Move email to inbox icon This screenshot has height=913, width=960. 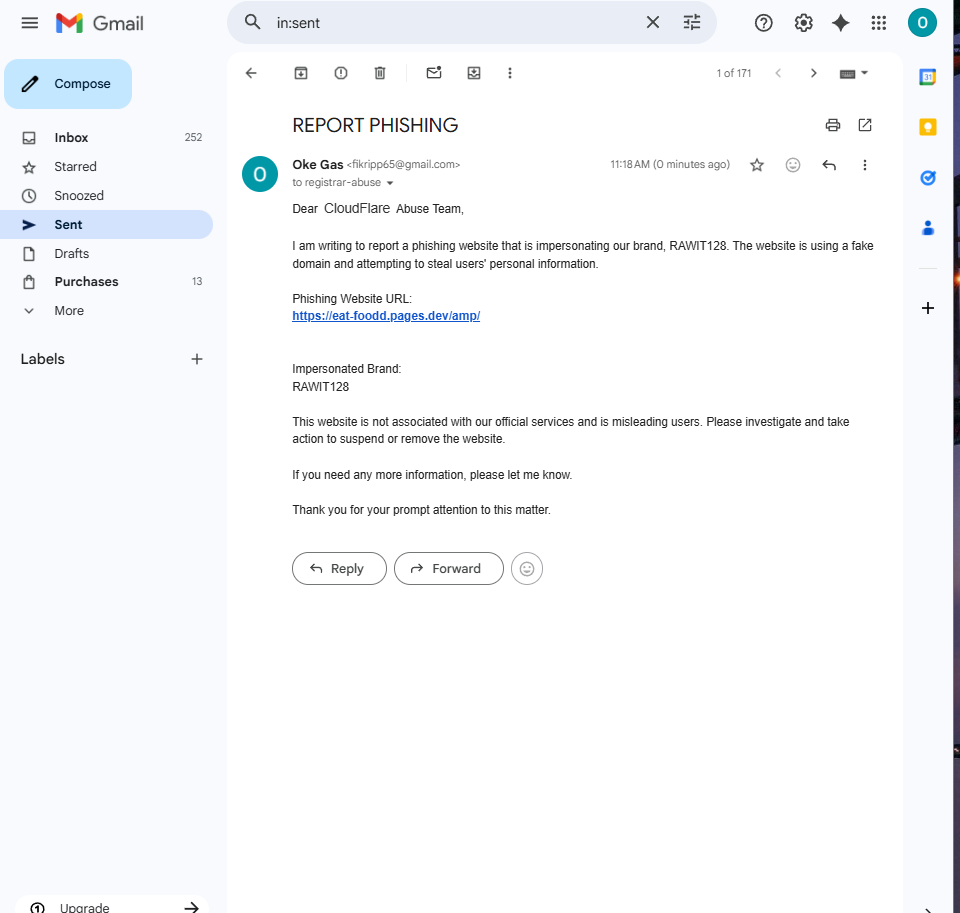click(x=474, y=73)
